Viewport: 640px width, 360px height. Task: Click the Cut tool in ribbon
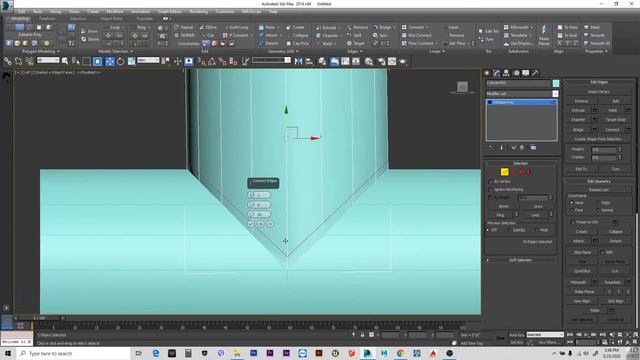coord(207,35)
